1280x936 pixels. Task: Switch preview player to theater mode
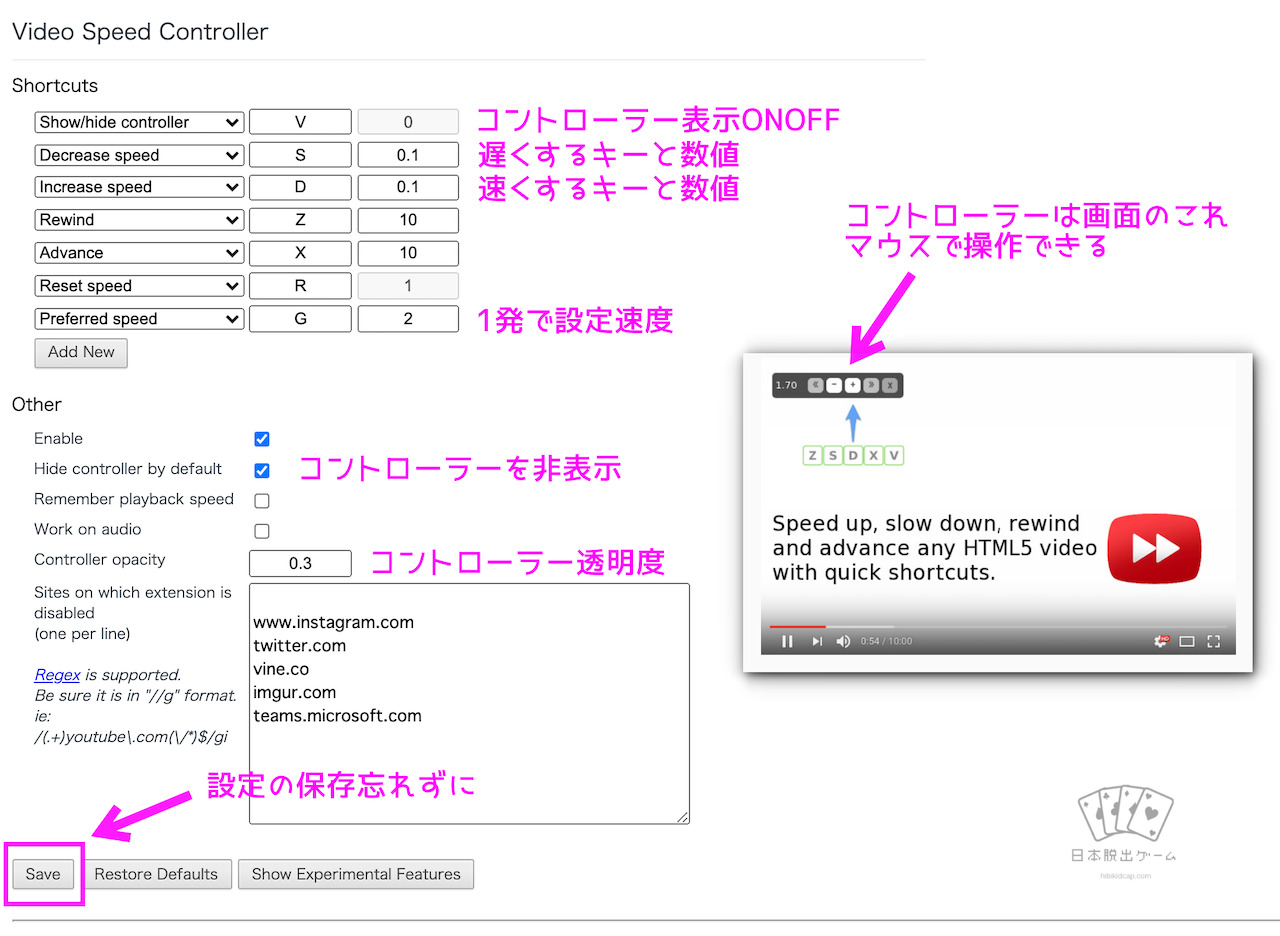(x=1187, y=641)
